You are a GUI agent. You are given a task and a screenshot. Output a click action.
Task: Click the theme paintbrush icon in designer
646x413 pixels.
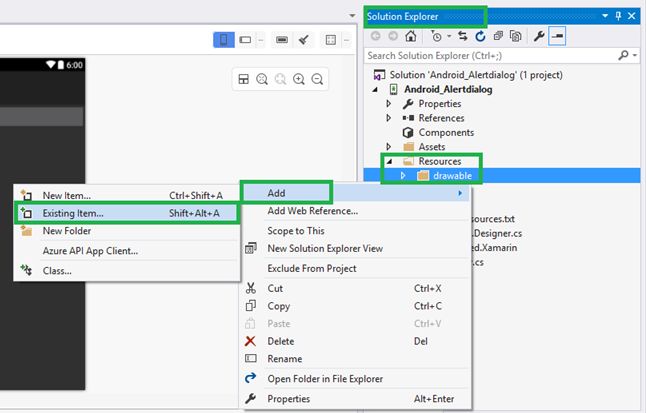tap(304, 40)
